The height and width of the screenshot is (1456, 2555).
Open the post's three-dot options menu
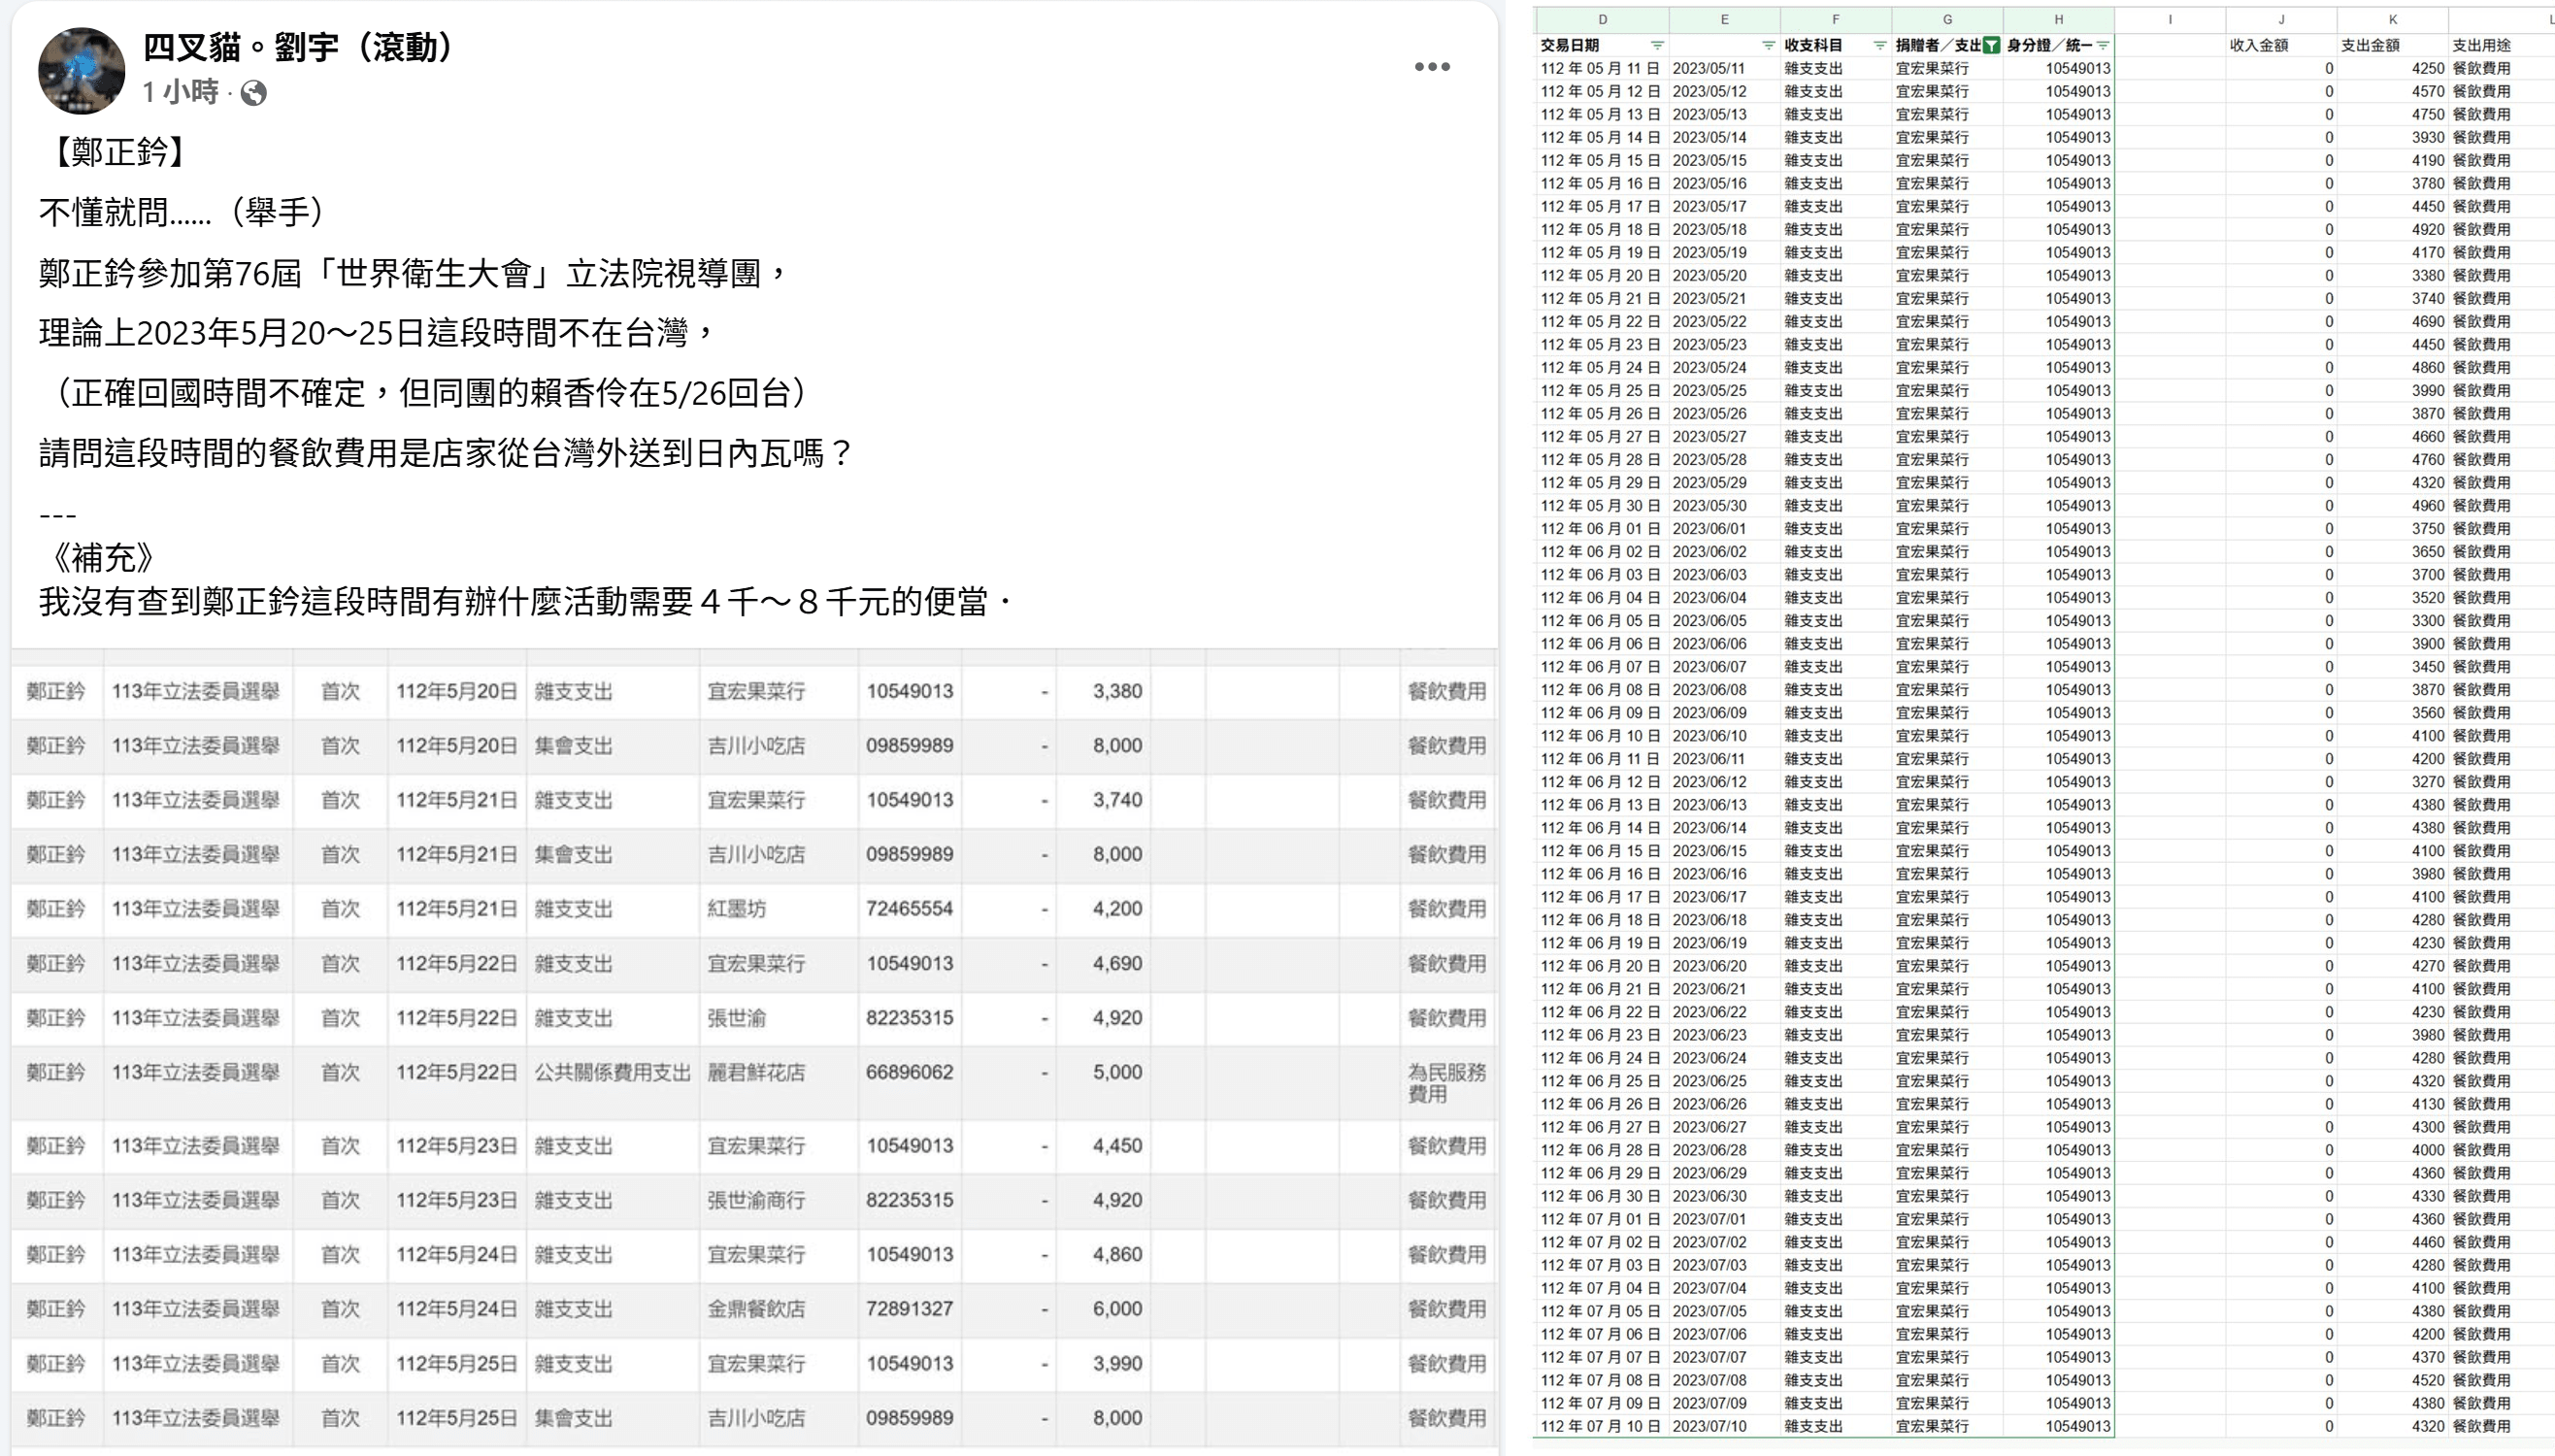click(1432, 67)
